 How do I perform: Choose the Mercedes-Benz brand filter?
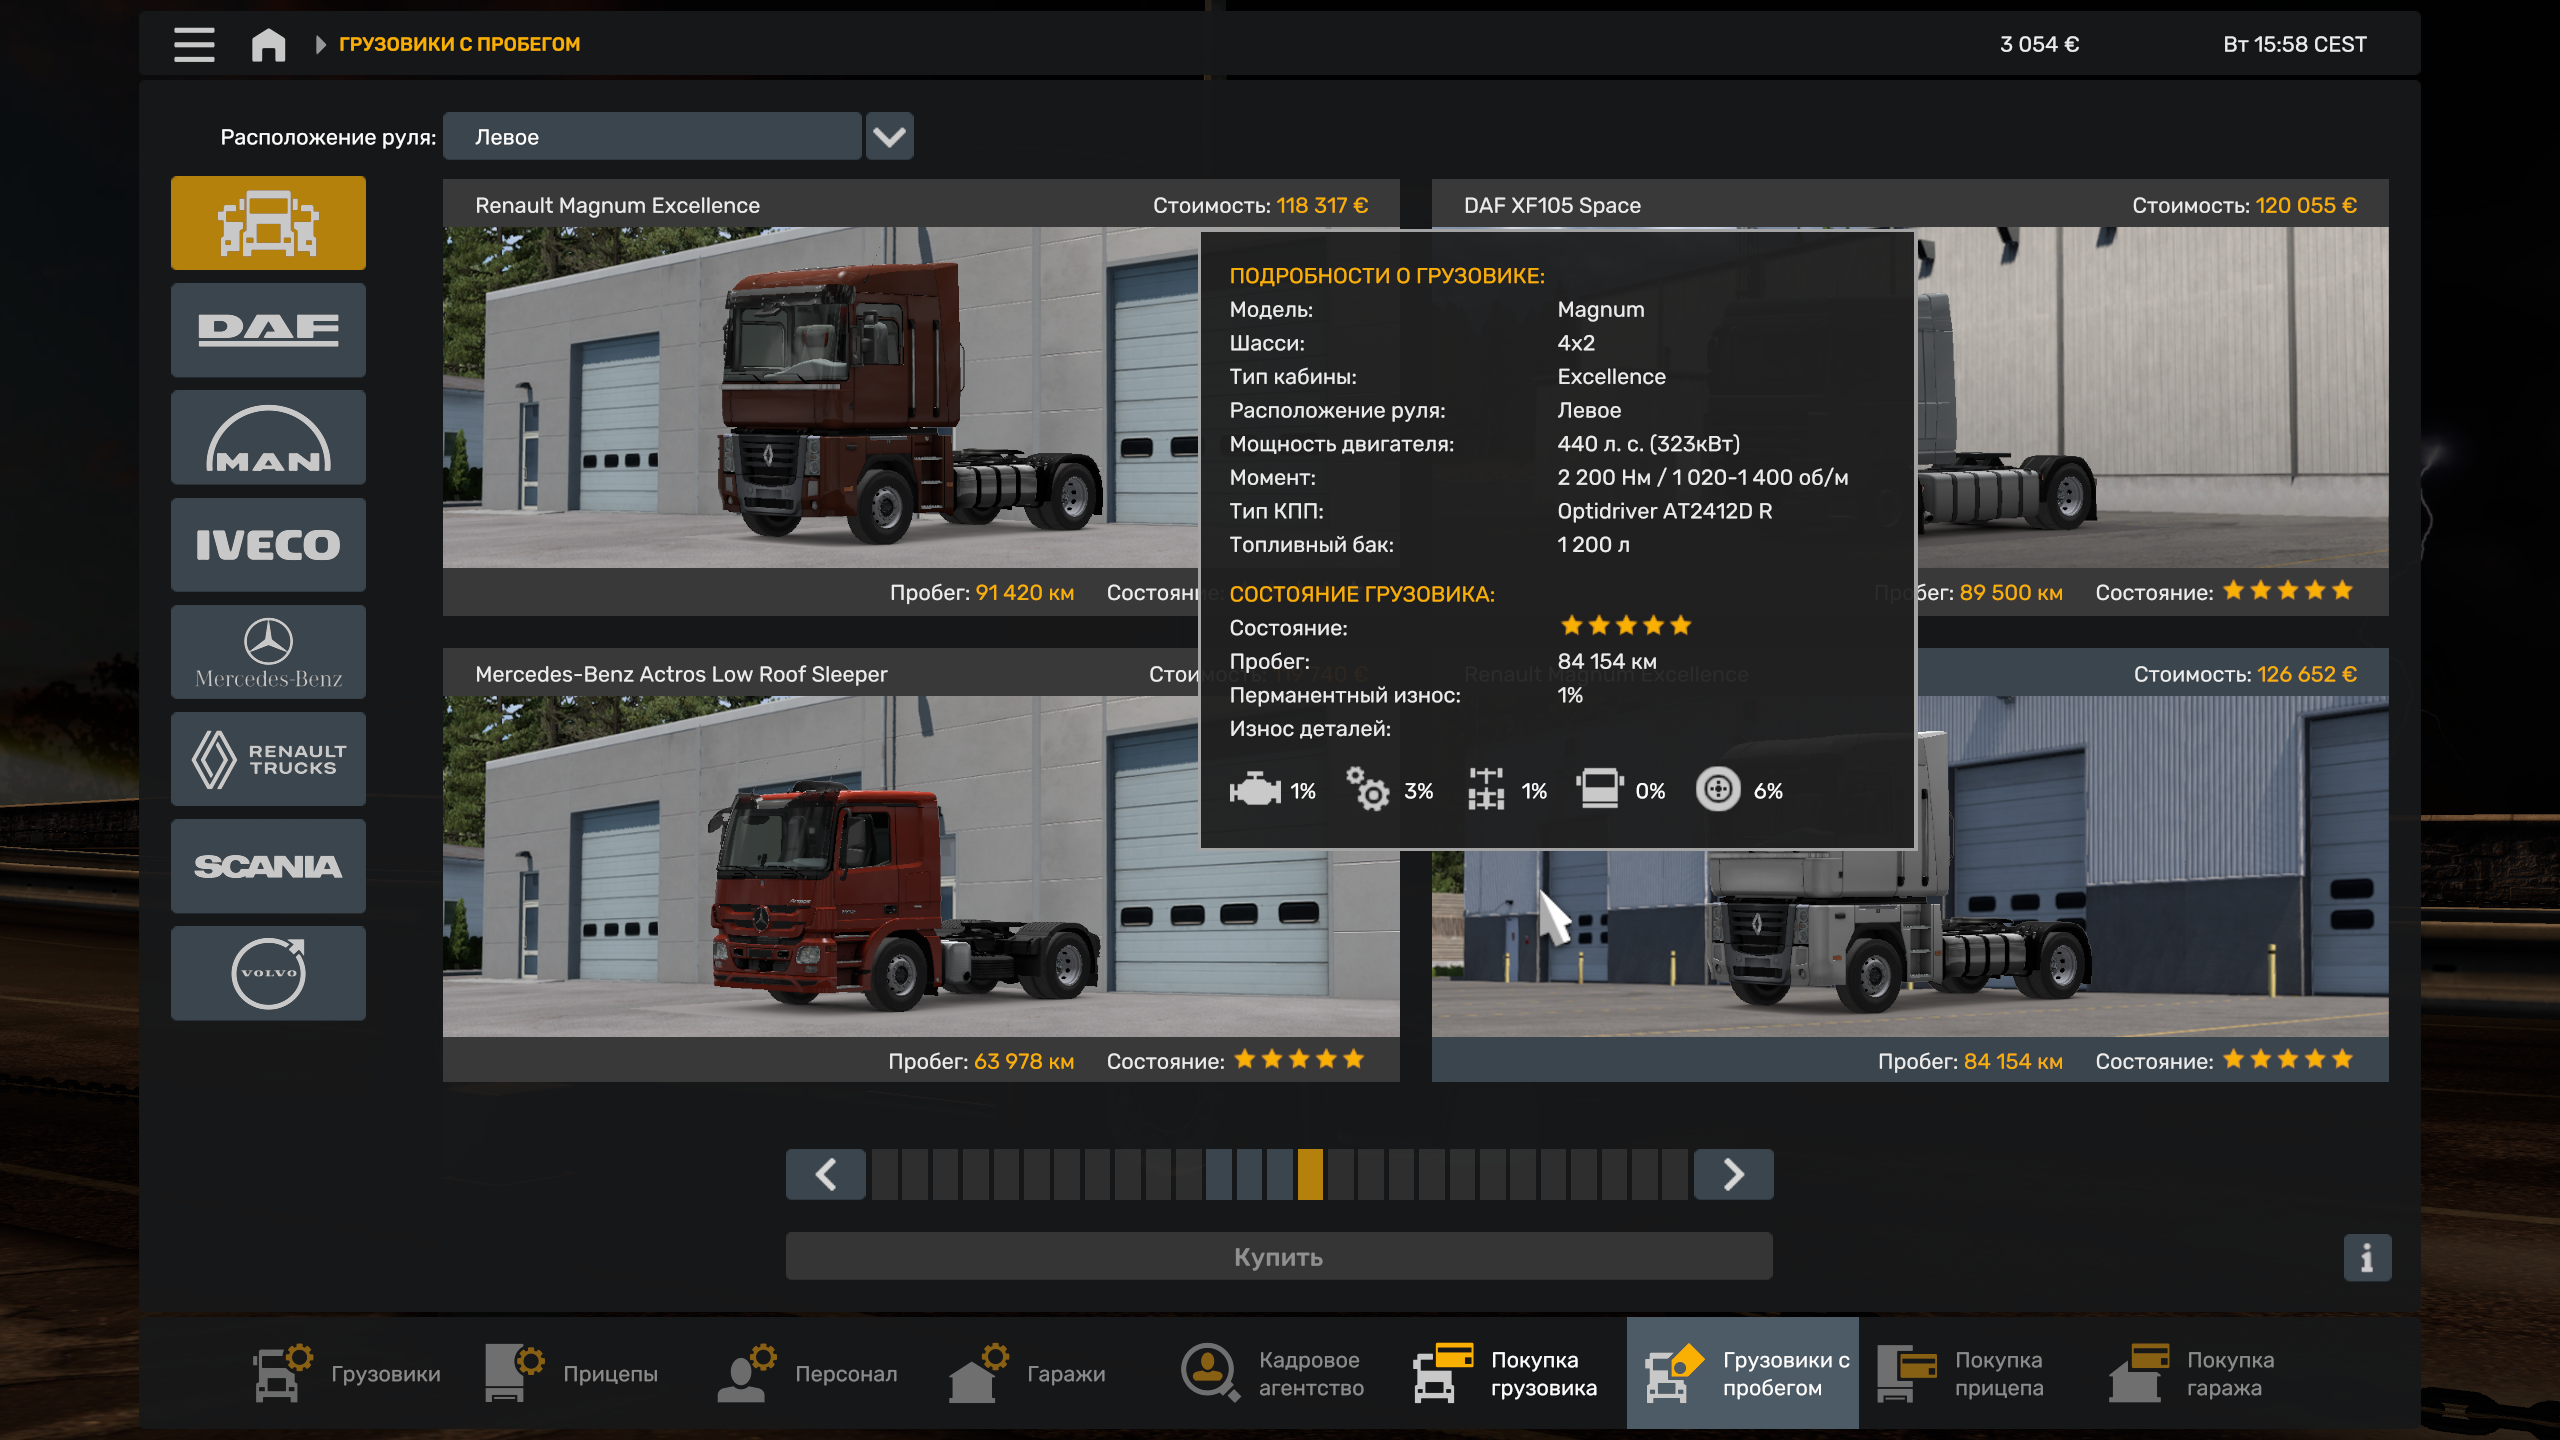coord(268,652)
